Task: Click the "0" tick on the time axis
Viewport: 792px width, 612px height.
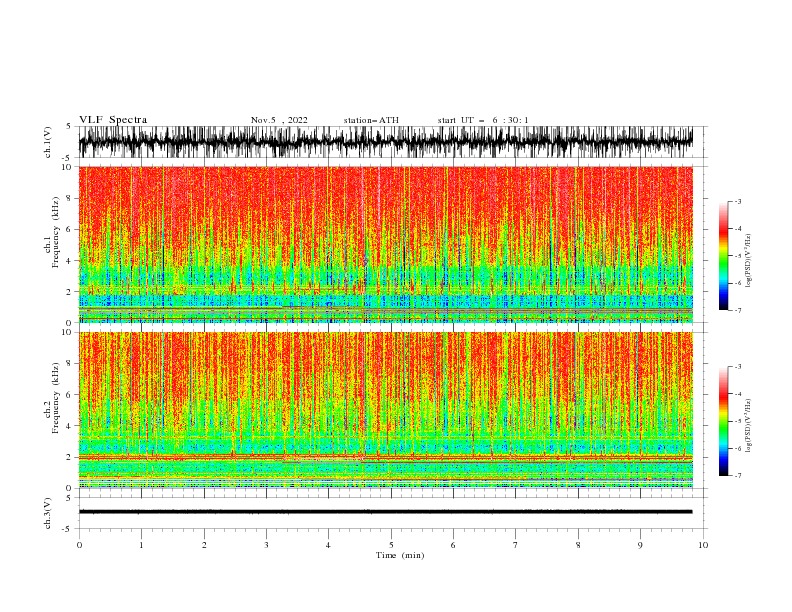Action: tap(79, 545)
